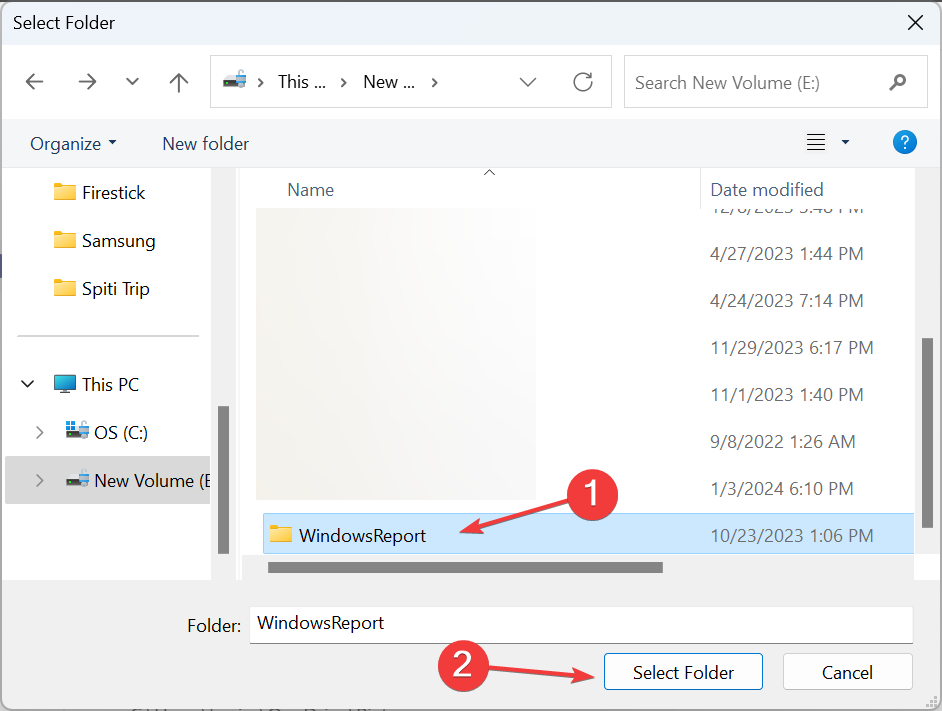Create a New folder

coord(205,144)
